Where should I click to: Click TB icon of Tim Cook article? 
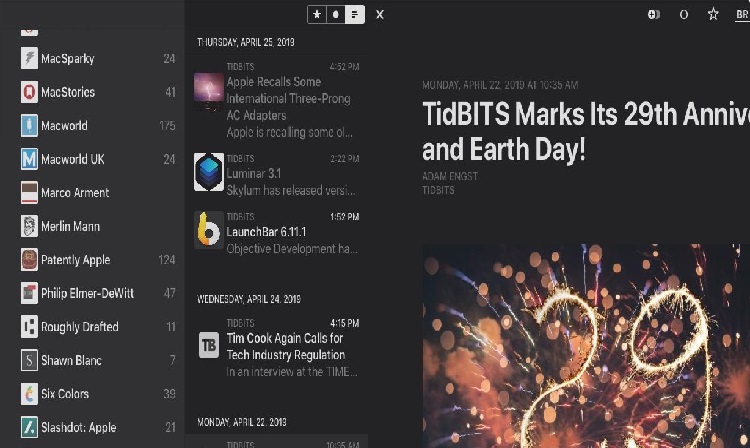pos(209,345)
